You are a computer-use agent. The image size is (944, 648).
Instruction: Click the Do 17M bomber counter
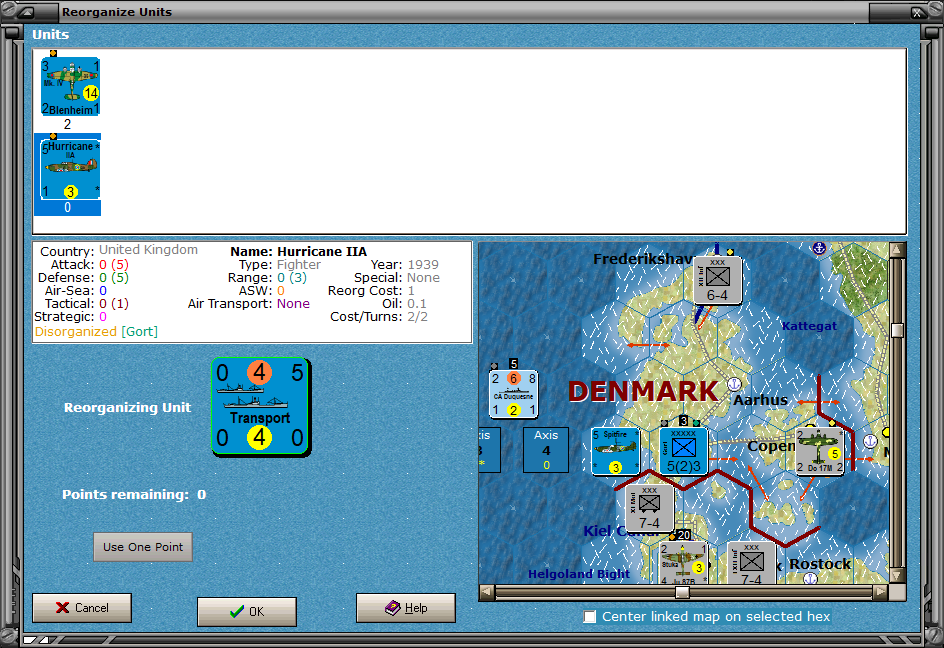tap(819, 451)
